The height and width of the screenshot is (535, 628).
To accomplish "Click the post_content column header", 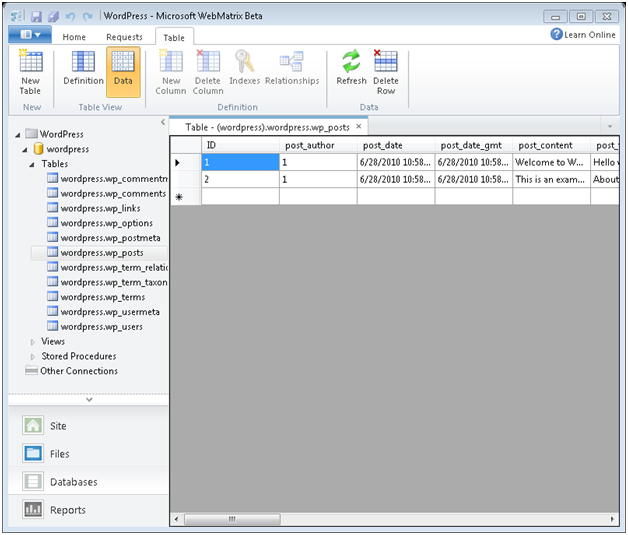I will [551, 145].
